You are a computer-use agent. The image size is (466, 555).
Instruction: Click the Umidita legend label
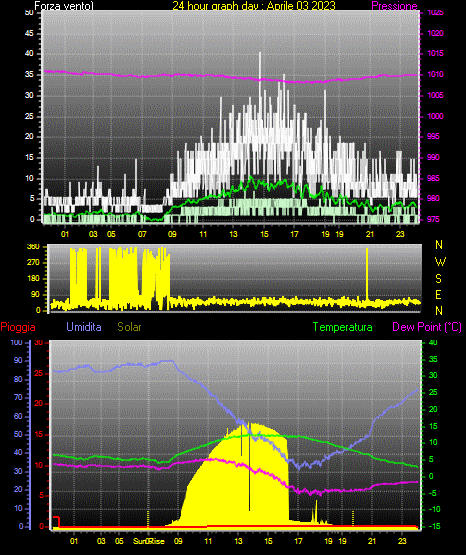click(84, 327)
